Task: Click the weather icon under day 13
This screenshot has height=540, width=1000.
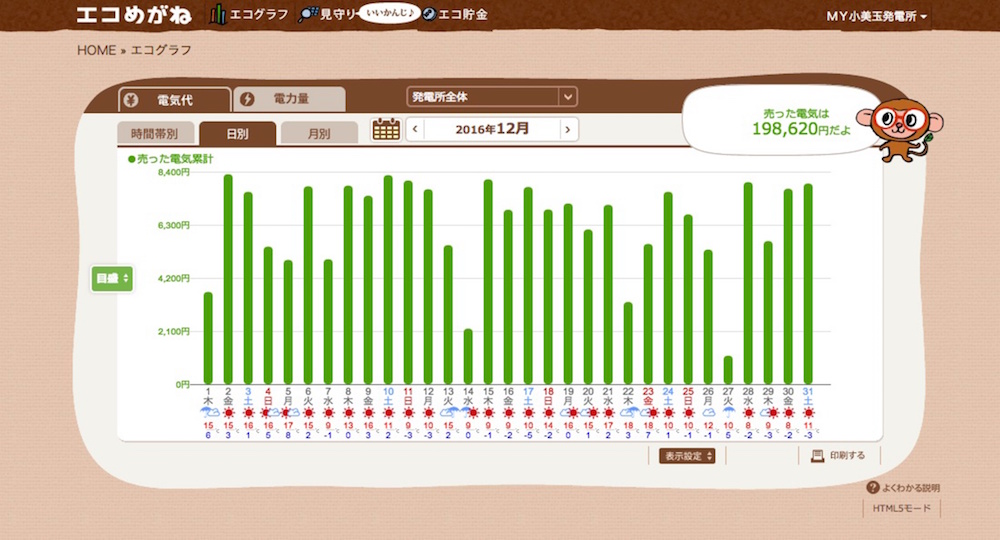Action: click(x=448, y=412)
